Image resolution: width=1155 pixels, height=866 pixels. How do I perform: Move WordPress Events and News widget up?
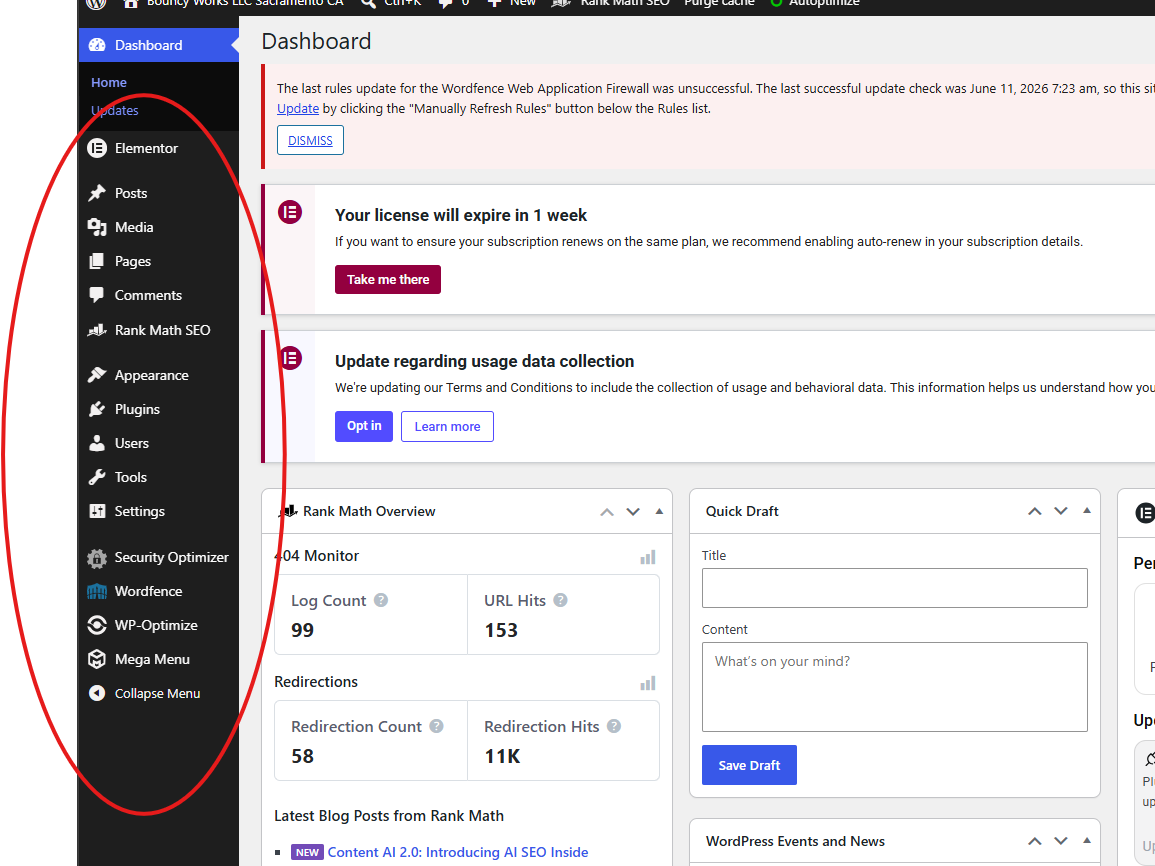pos(1035,841)
